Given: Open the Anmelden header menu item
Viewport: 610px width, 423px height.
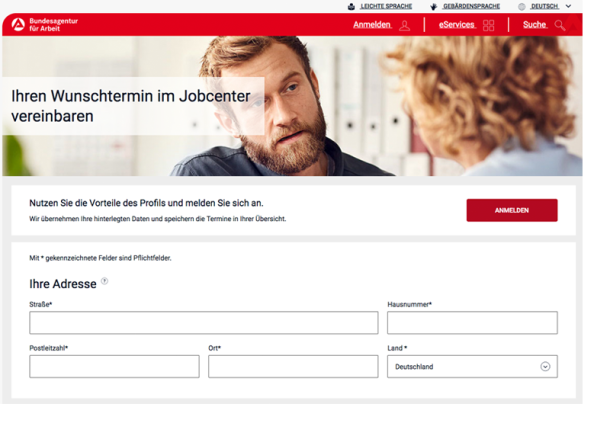Looking at the screenshot, I should click(372, 25).
